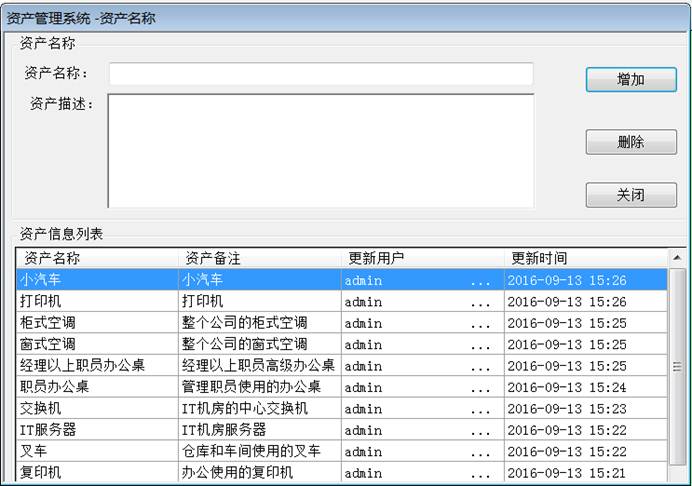
Task: Click the 删除 button
Action: tap(631, 142)
